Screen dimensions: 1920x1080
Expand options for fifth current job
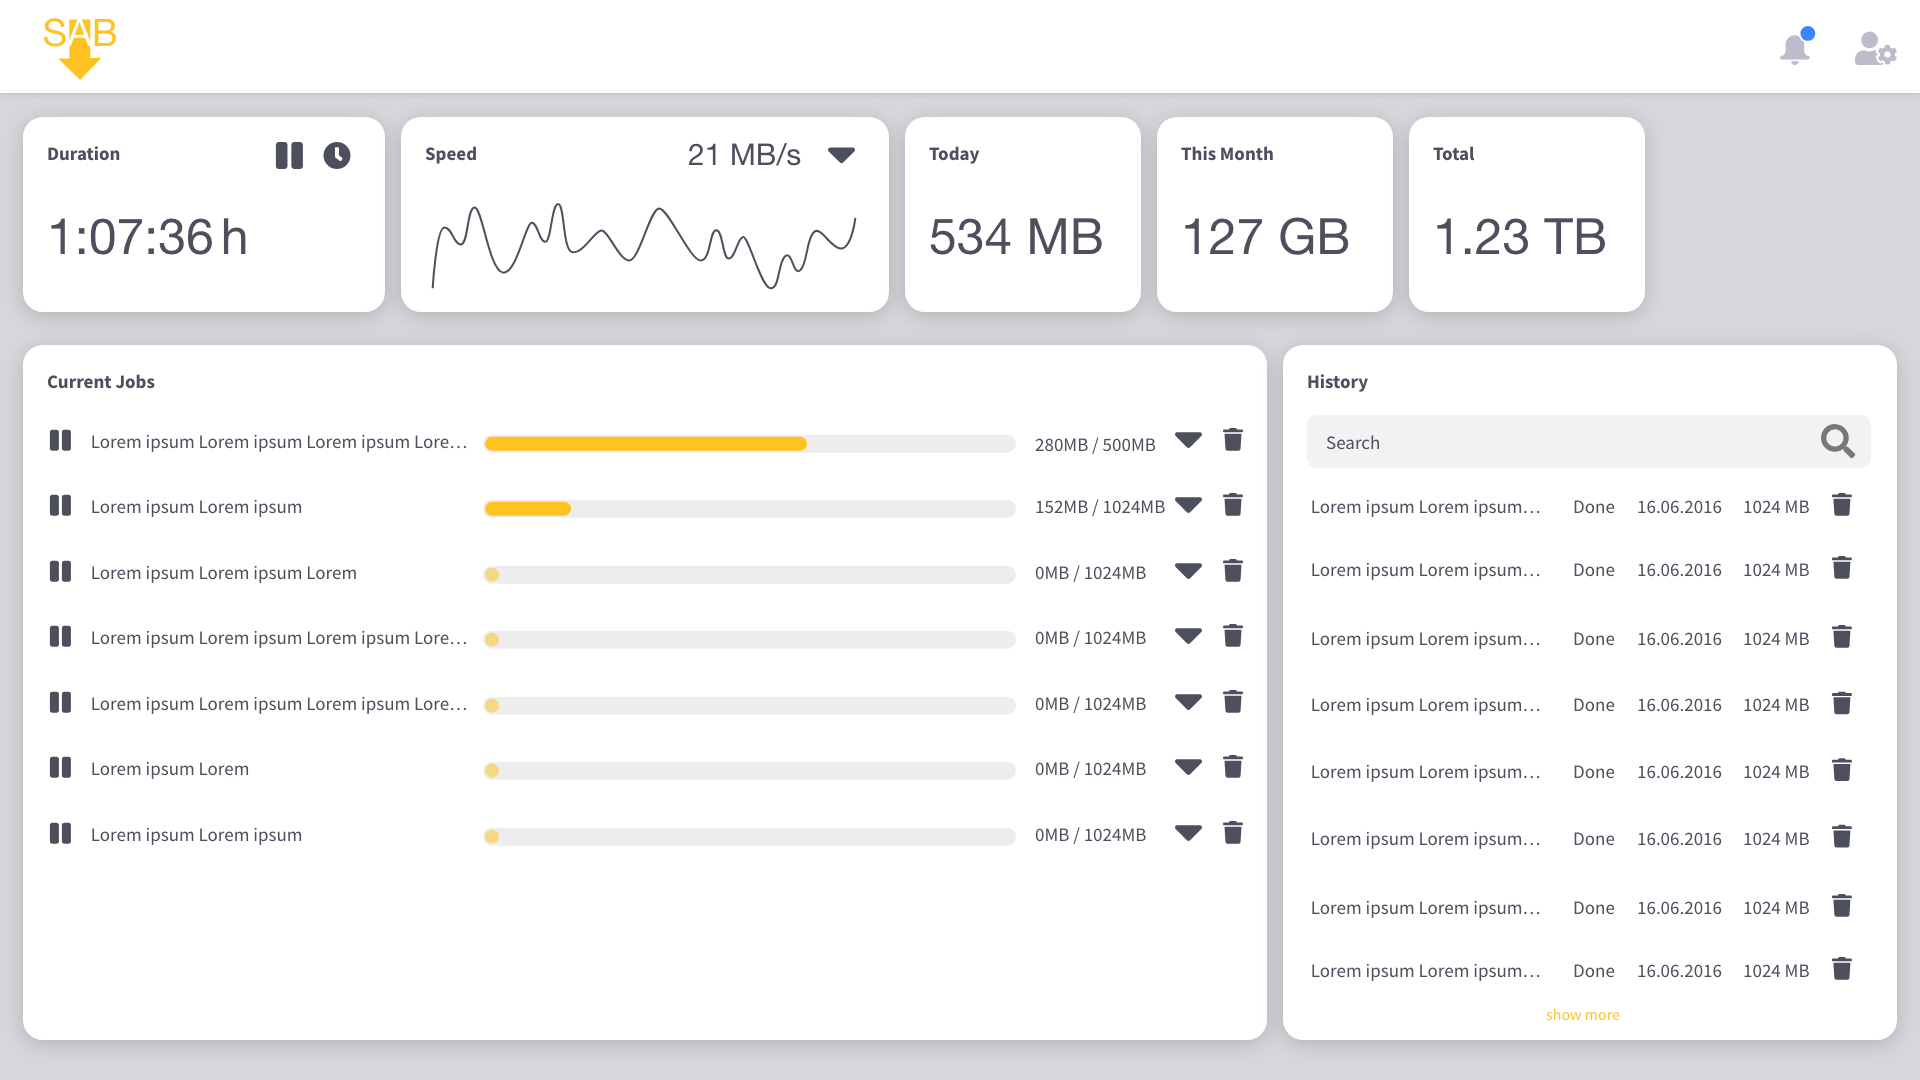click(x=1188, y=702)
